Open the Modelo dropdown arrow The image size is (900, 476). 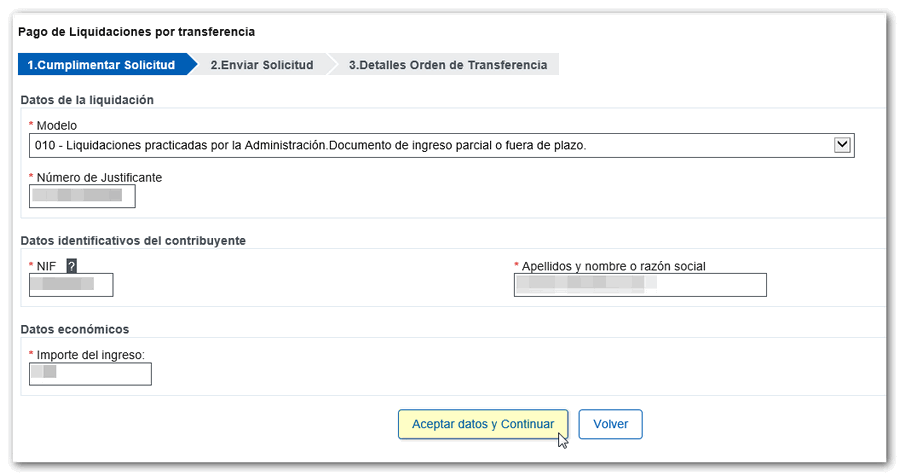point(842,145)
